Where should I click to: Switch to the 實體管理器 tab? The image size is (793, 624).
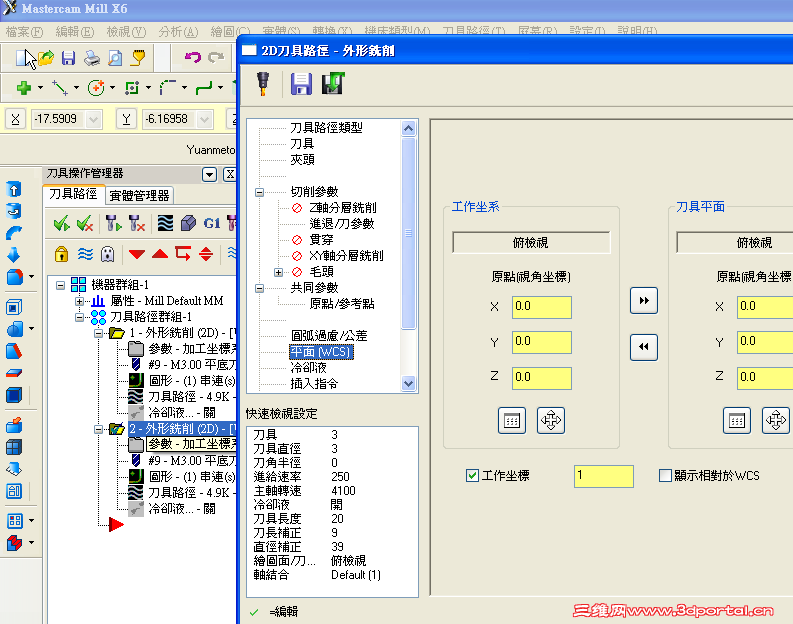coord(139,195)
